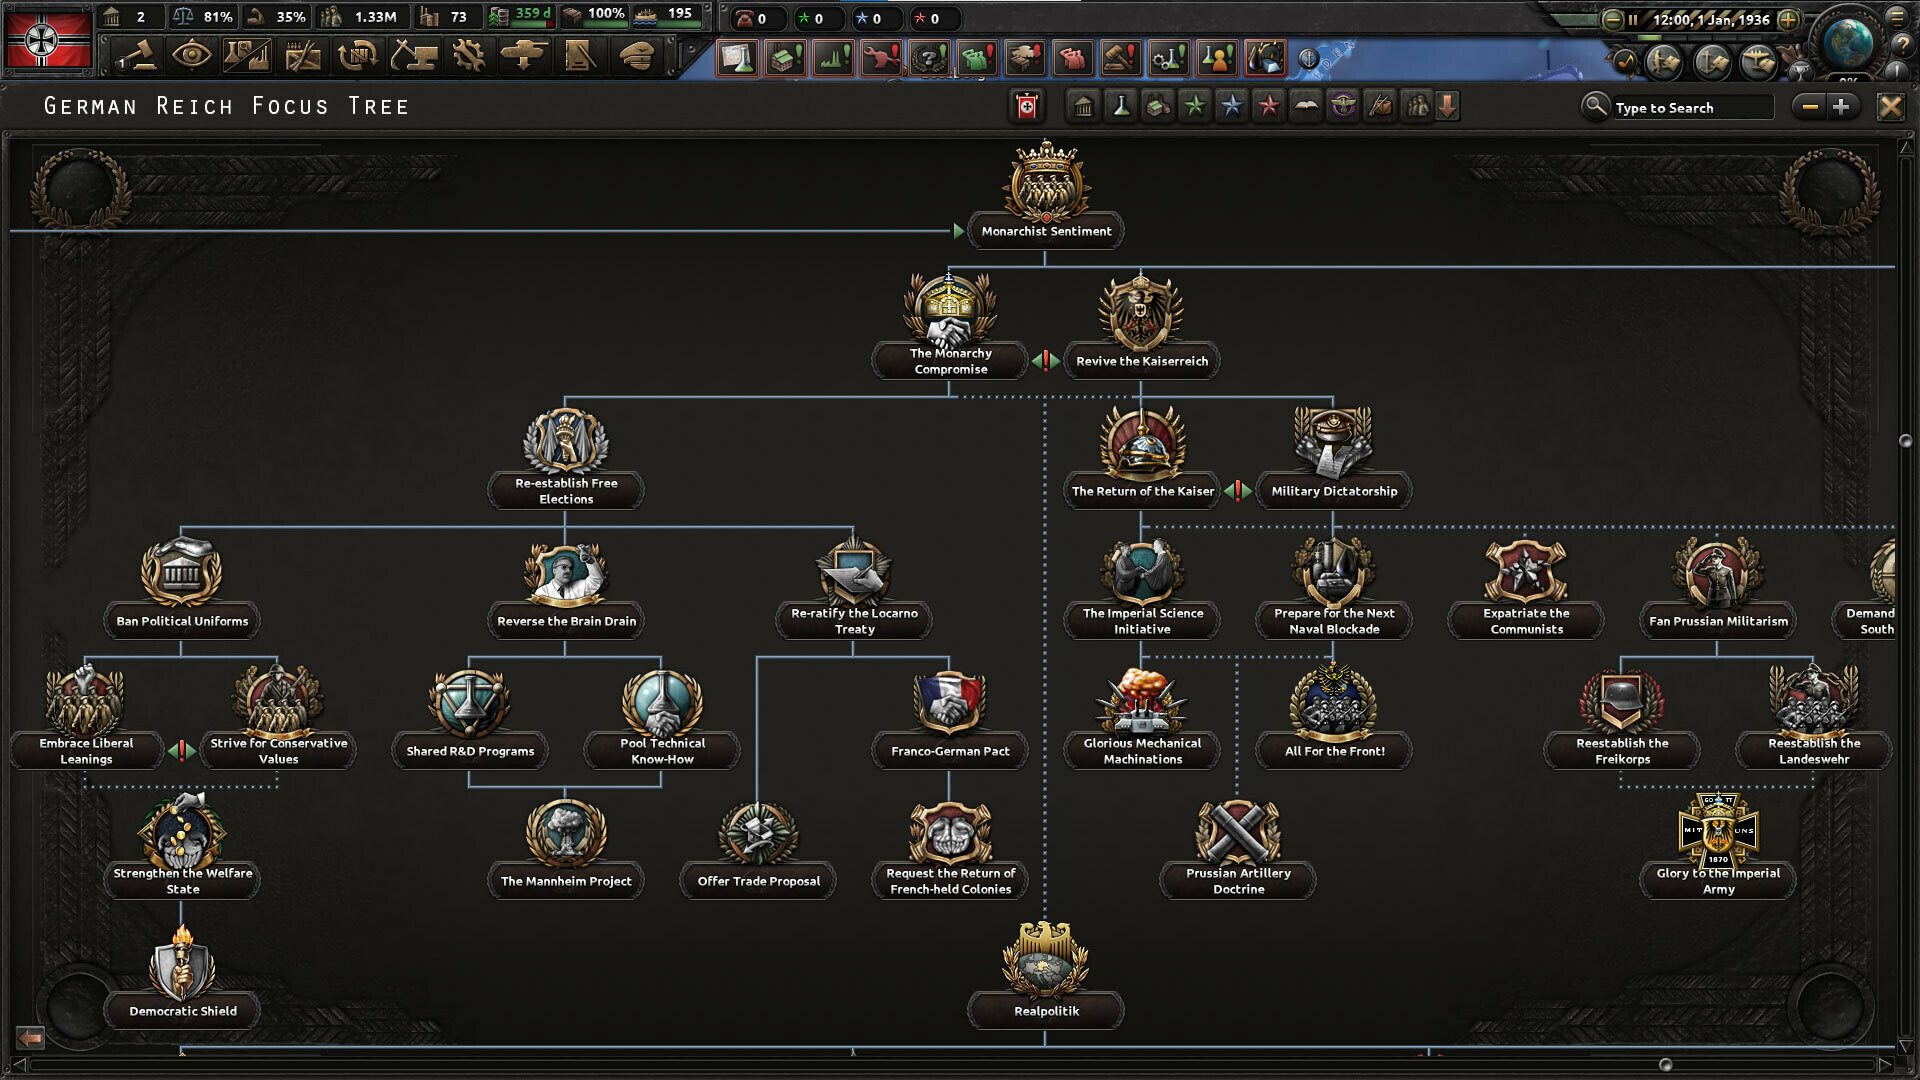Open the main menu hamburger icon
The width and height of the screenshot is (1920, 1080).
(1897, 16)
